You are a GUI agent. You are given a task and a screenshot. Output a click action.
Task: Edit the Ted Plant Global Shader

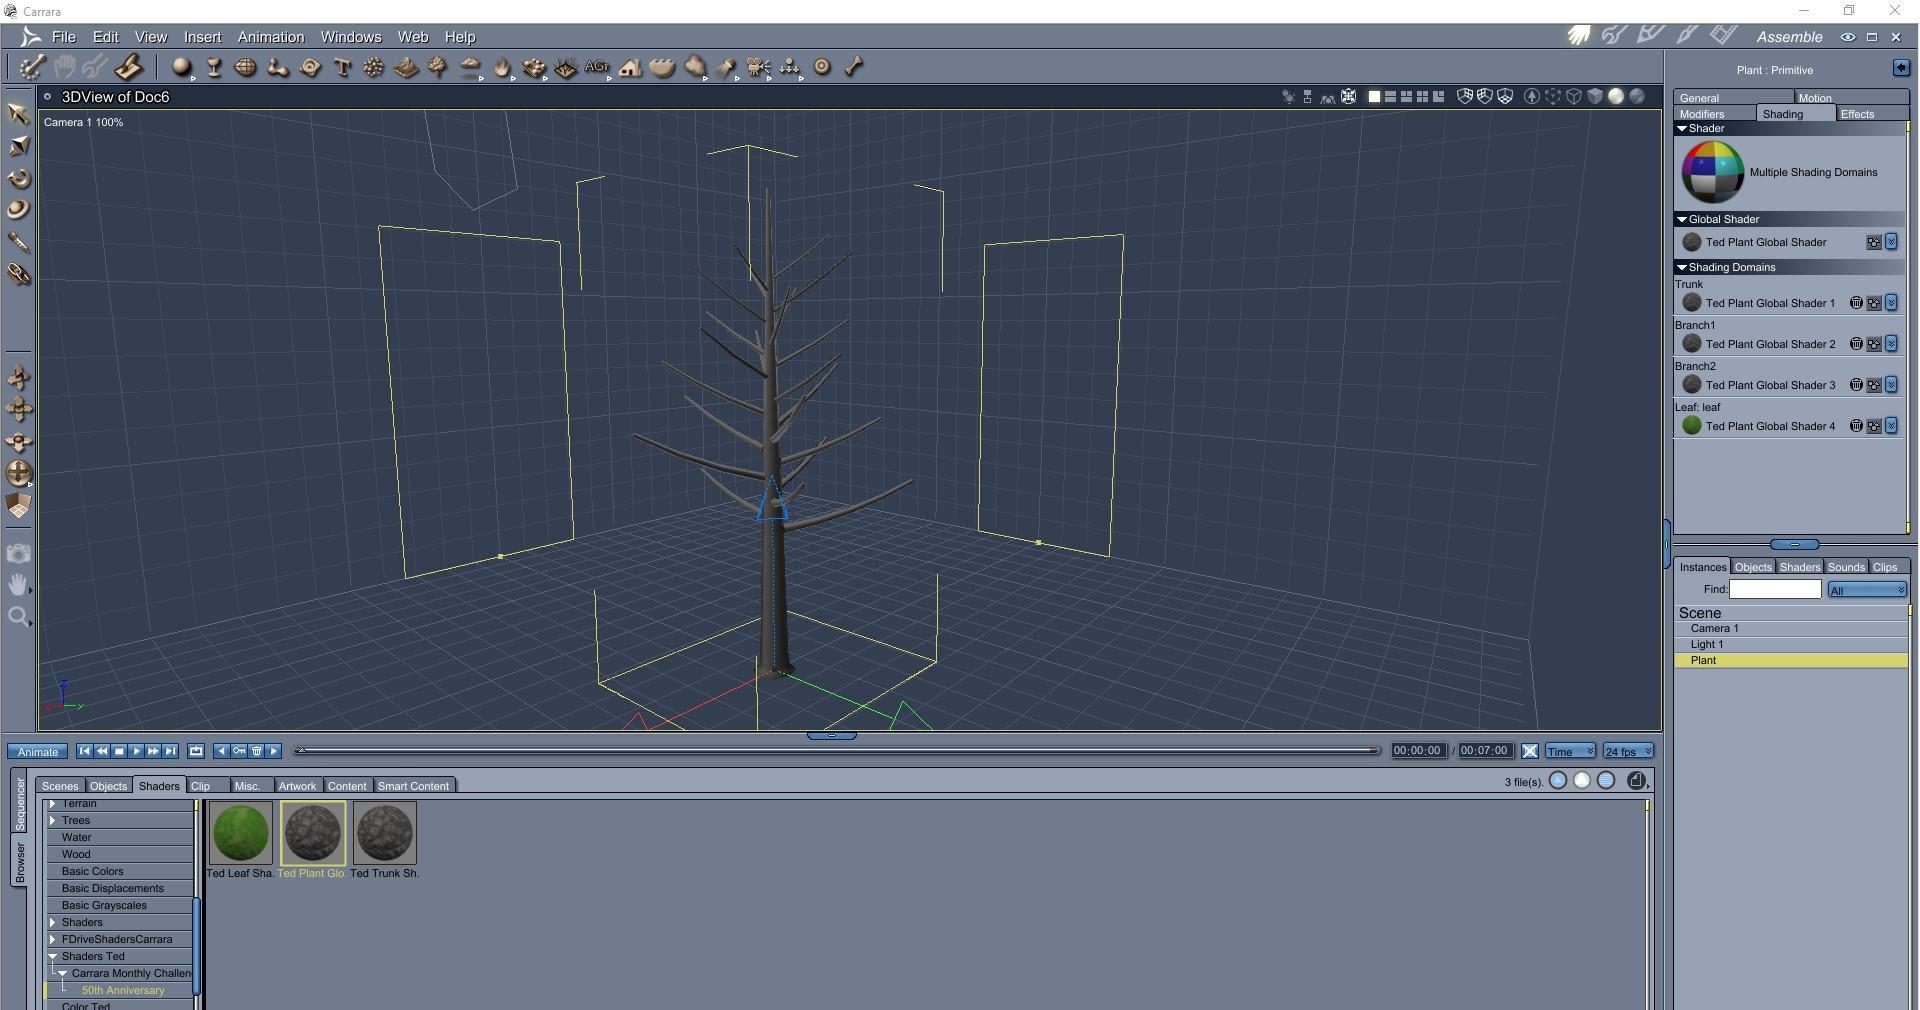coord(1874,242)
